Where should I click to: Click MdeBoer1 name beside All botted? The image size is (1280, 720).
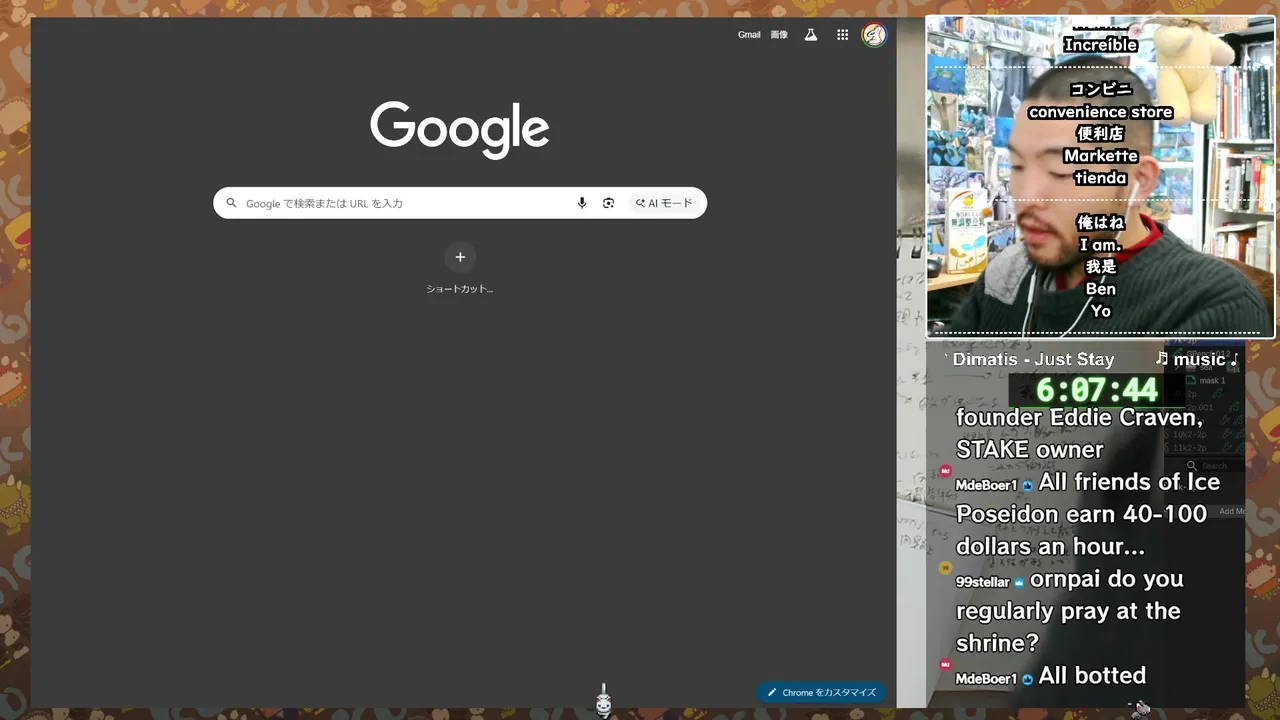[986, 679]
